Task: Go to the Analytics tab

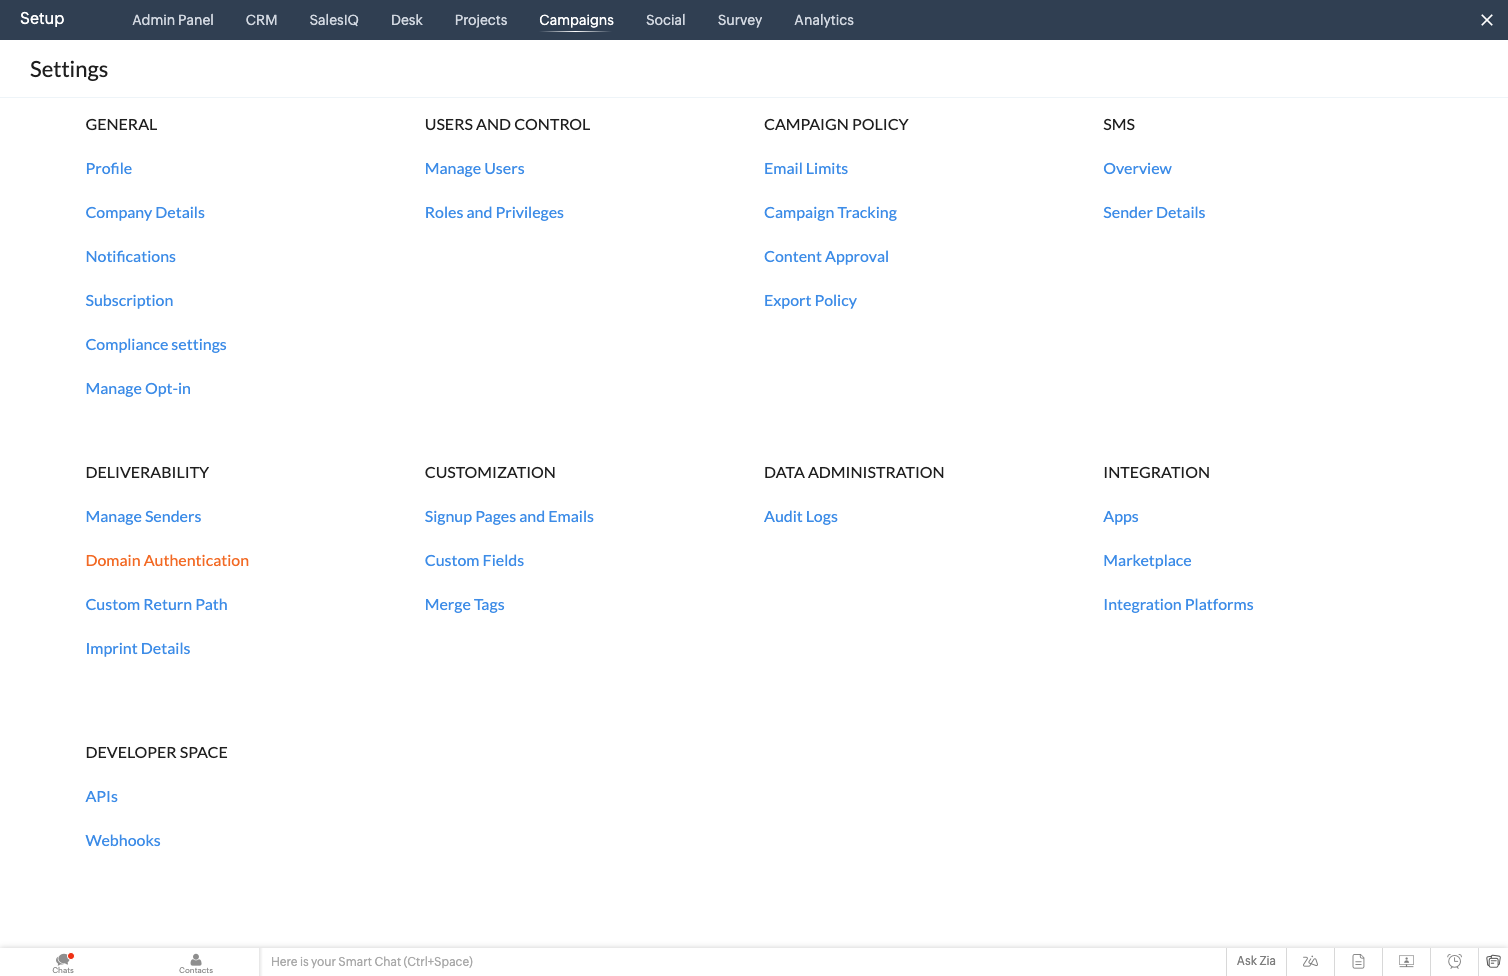Action: click(824, 20)
